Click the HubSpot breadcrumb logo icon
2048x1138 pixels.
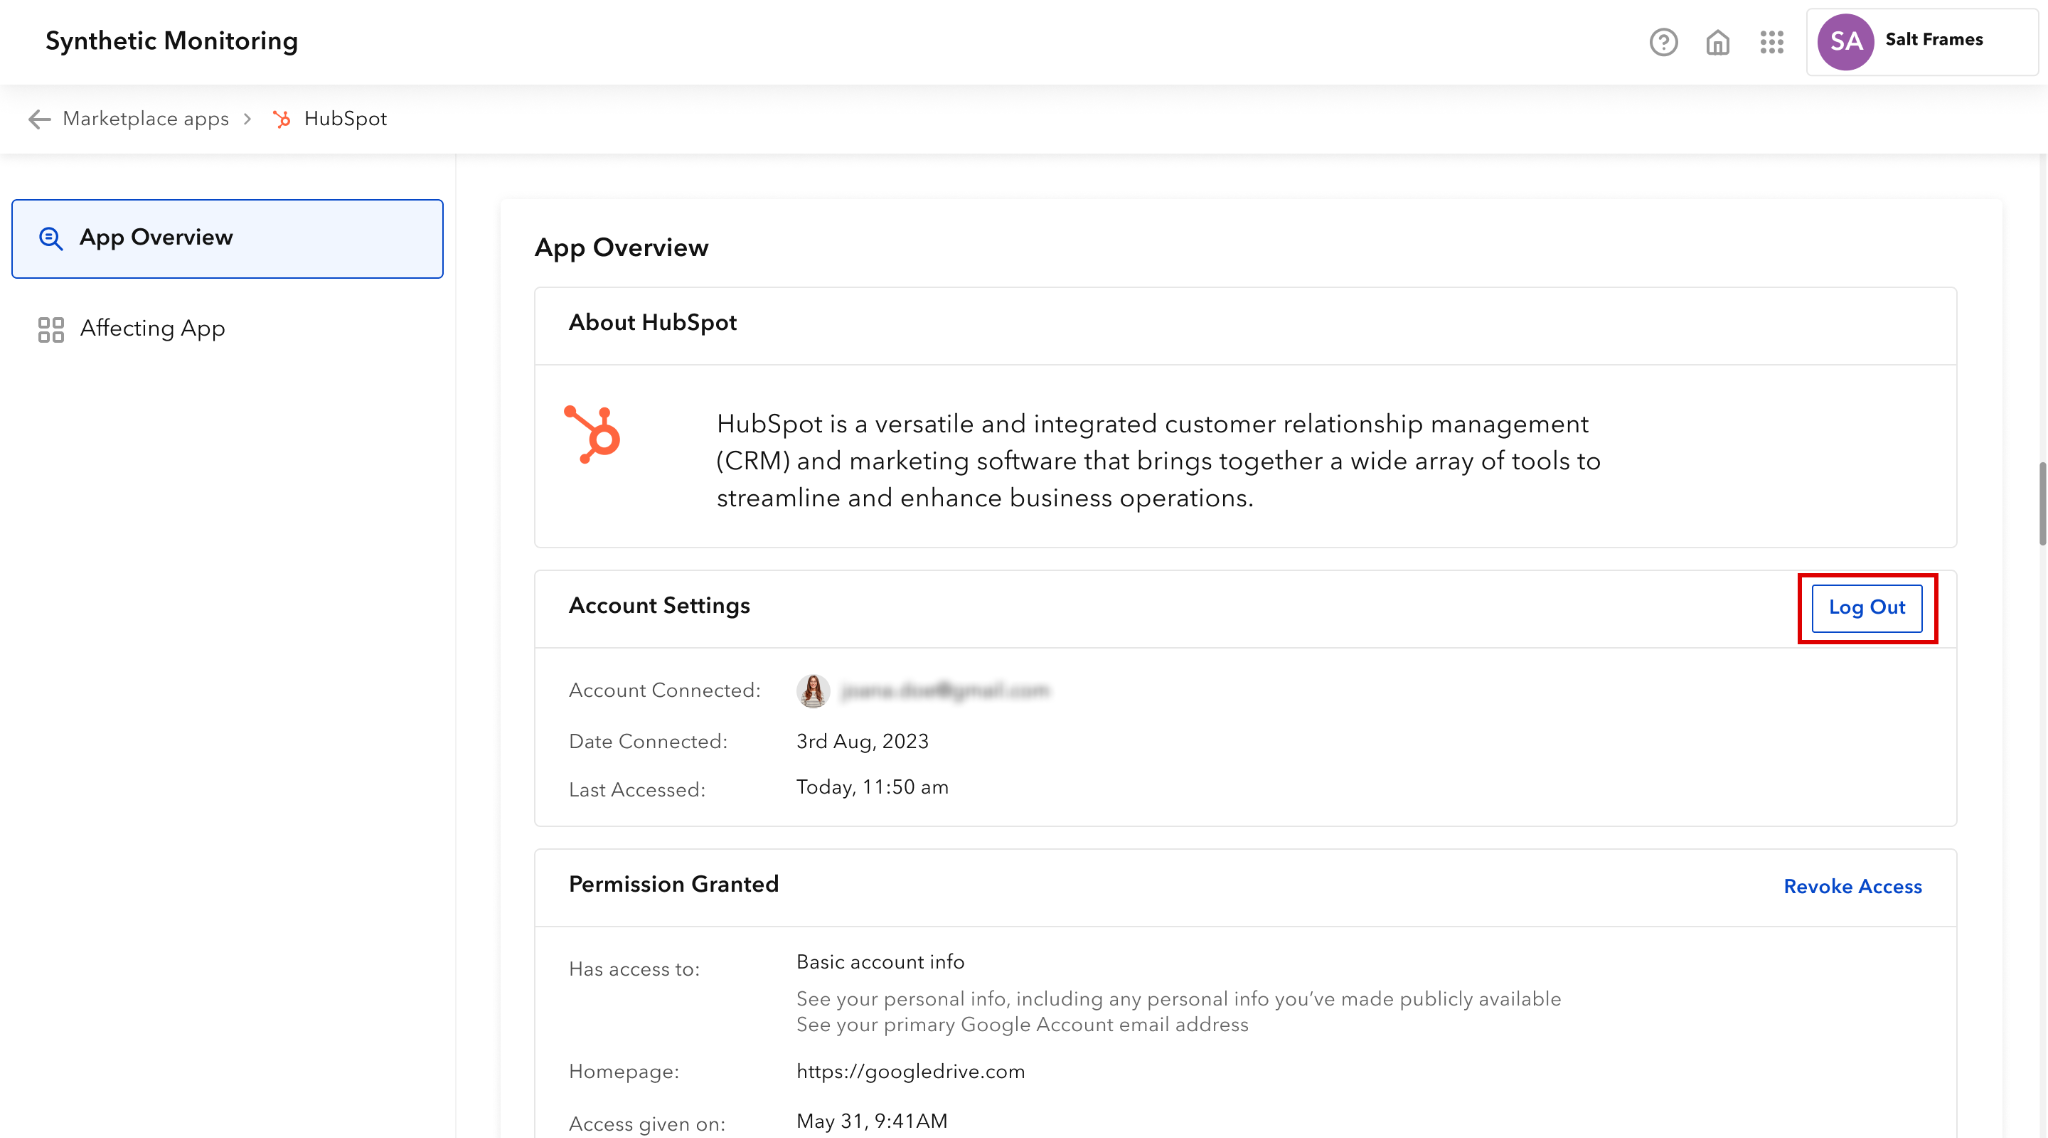282,119
